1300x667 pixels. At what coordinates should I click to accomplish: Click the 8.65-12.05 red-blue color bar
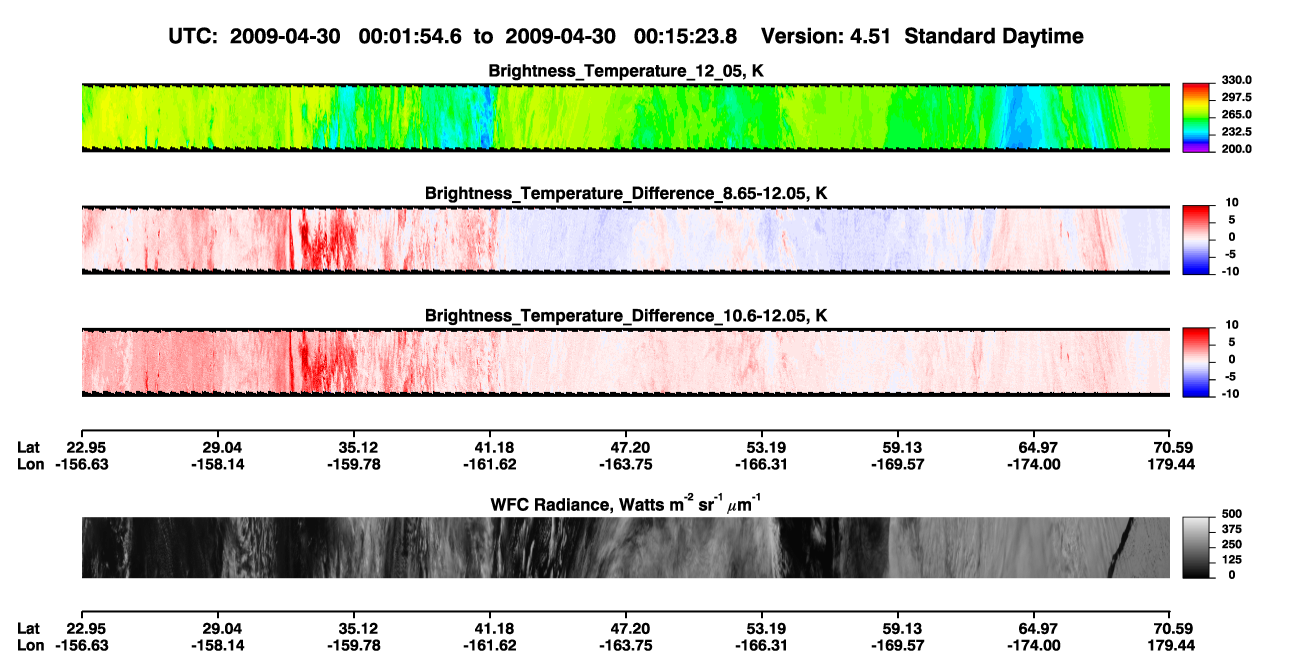1196,239
